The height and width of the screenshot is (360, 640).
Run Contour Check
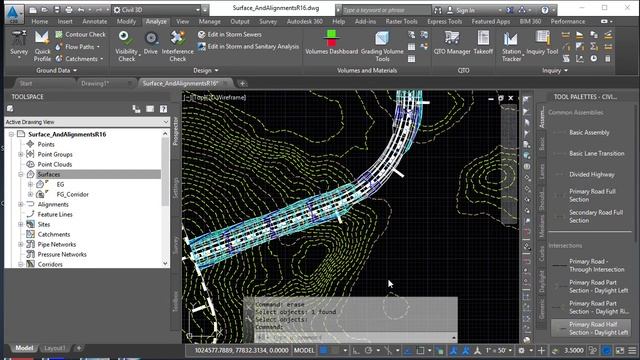point(80,35)
